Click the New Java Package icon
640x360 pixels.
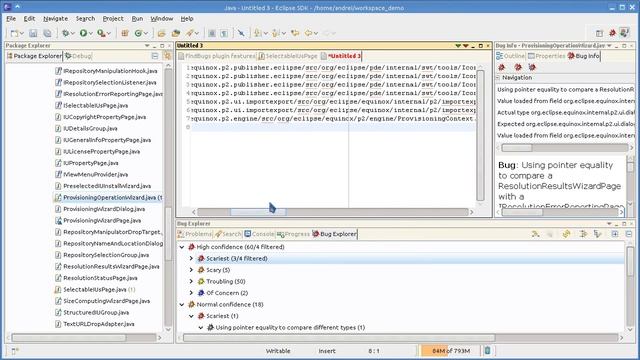[x=125, y=33]
